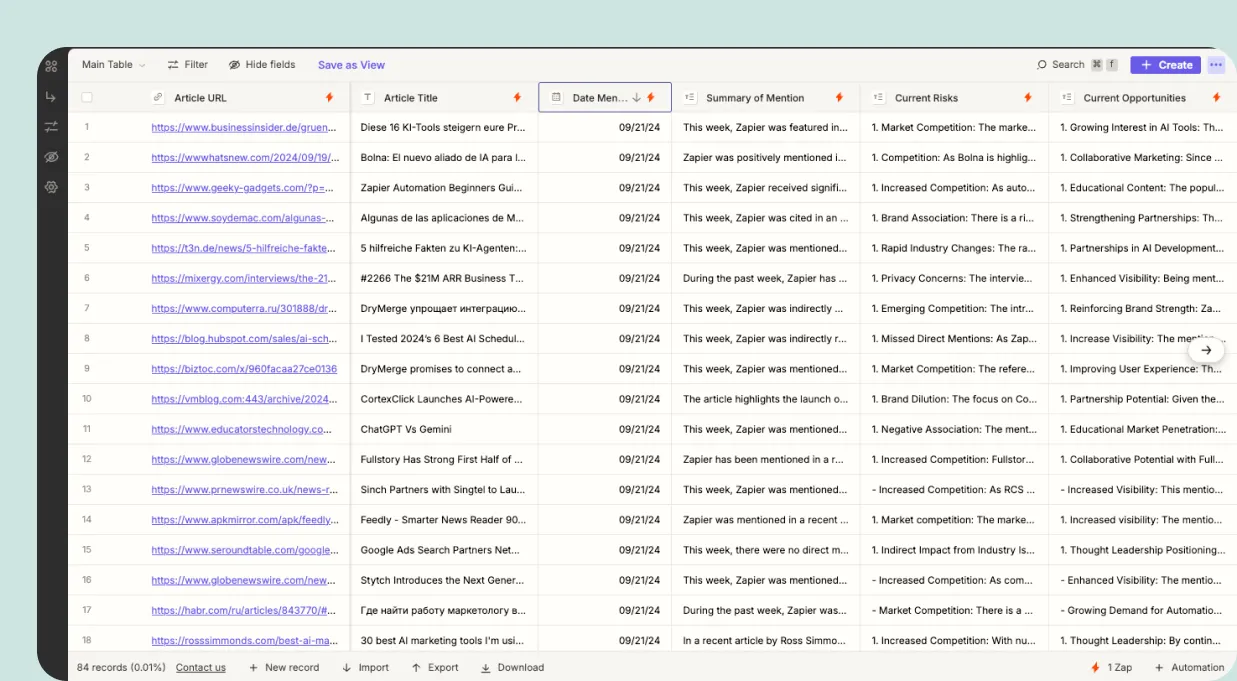The image size is (1237, 681).
Task: Click the lightning bolt on the Article URL column
Action: pyautogui.click(x=328, y=97)
